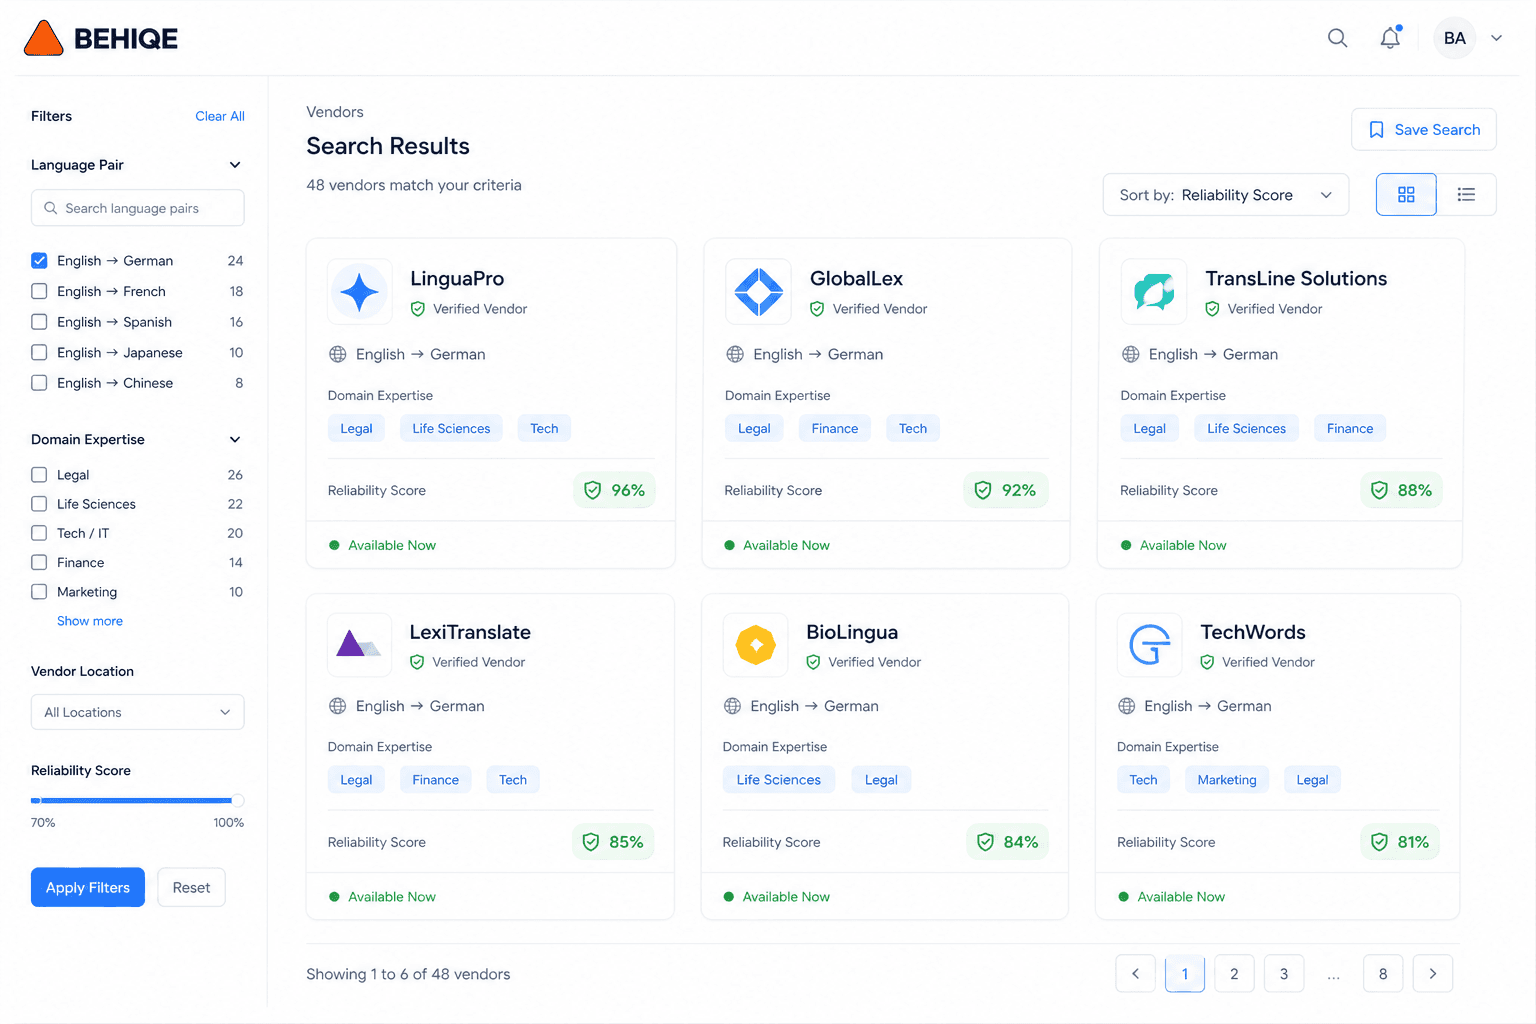Go to page 8
Viewport: 1536px width, 1024px height.
tap(1383, 974)
